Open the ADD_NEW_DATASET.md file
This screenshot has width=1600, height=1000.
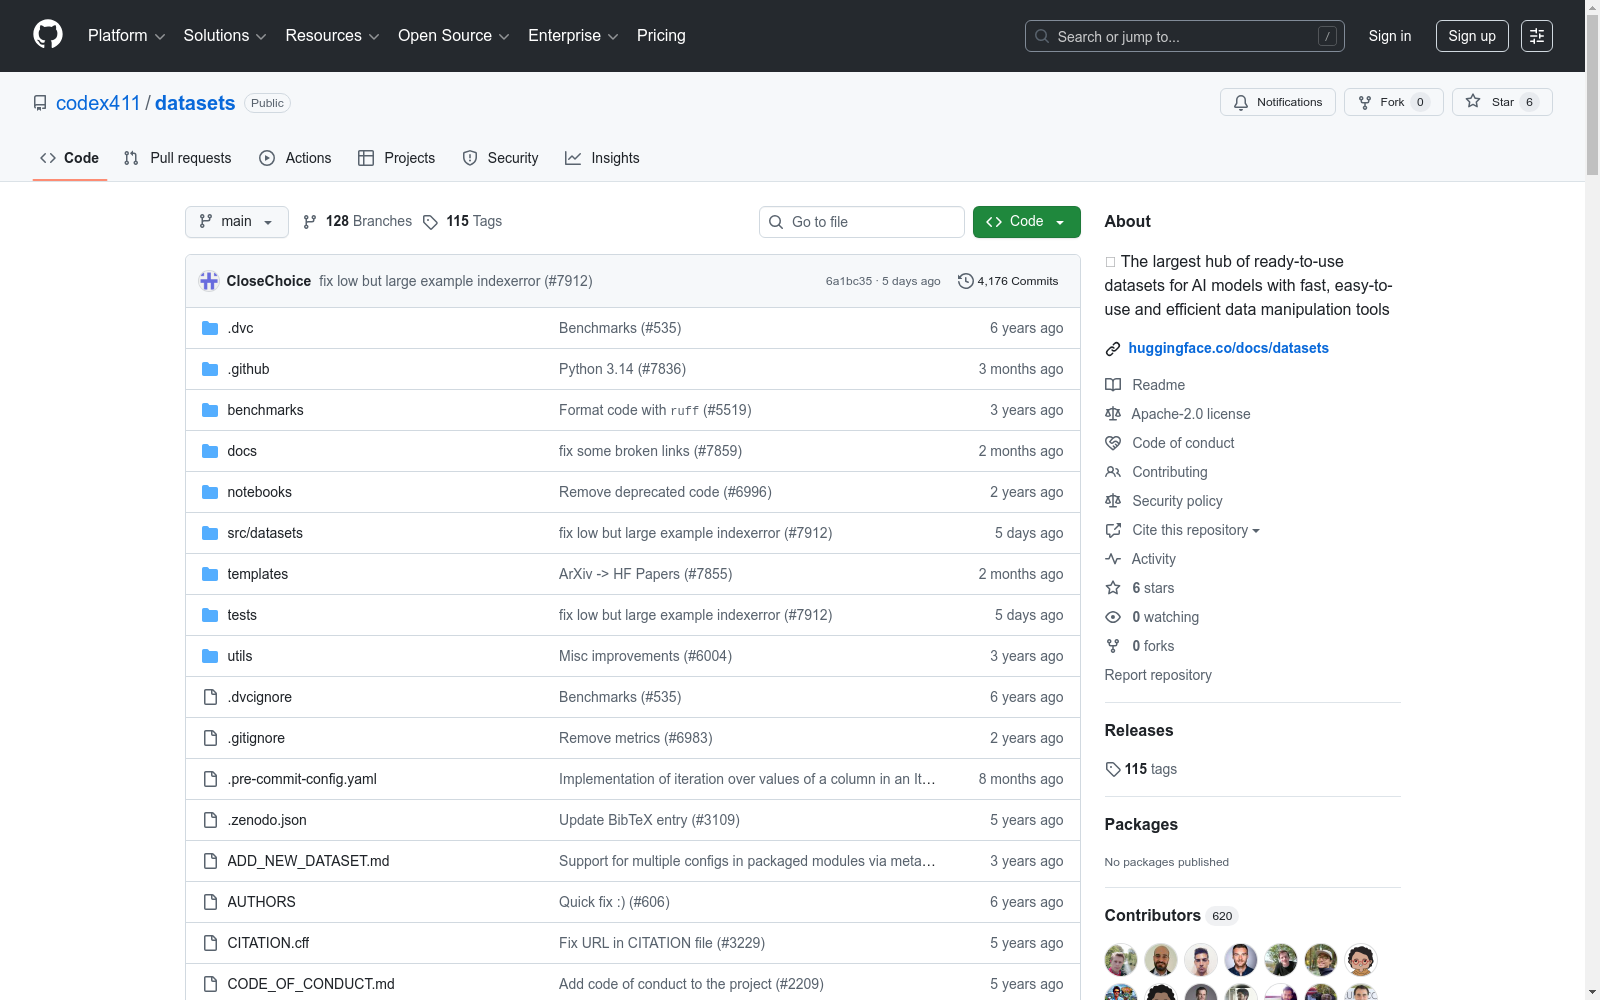tap(308, 861)
